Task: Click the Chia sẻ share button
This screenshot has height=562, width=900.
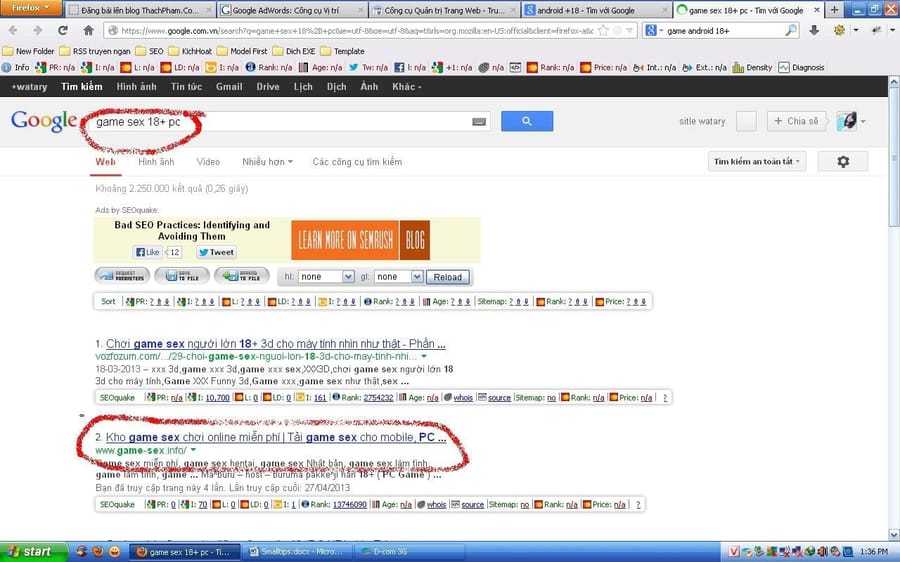Action: click(797, 121)
